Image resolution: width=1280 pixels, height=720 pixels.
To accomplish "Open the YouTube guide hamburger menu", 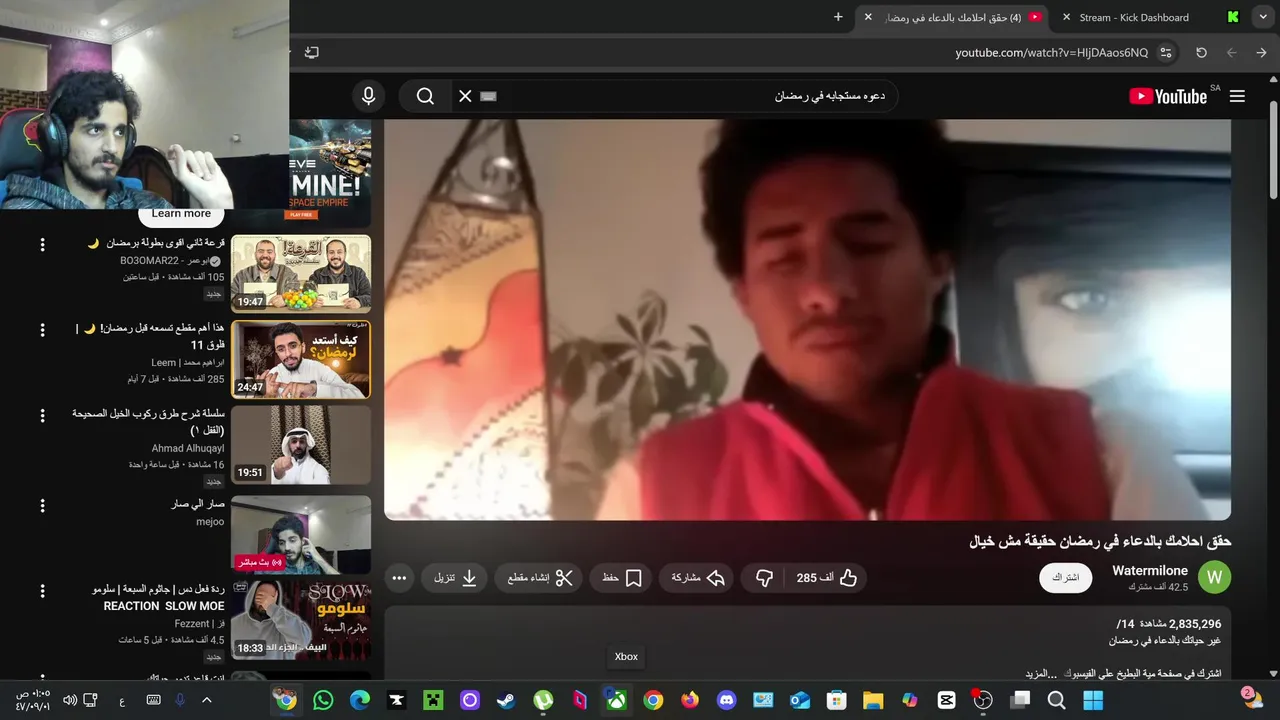I will pyautogui.click(x=1237, y=96).
